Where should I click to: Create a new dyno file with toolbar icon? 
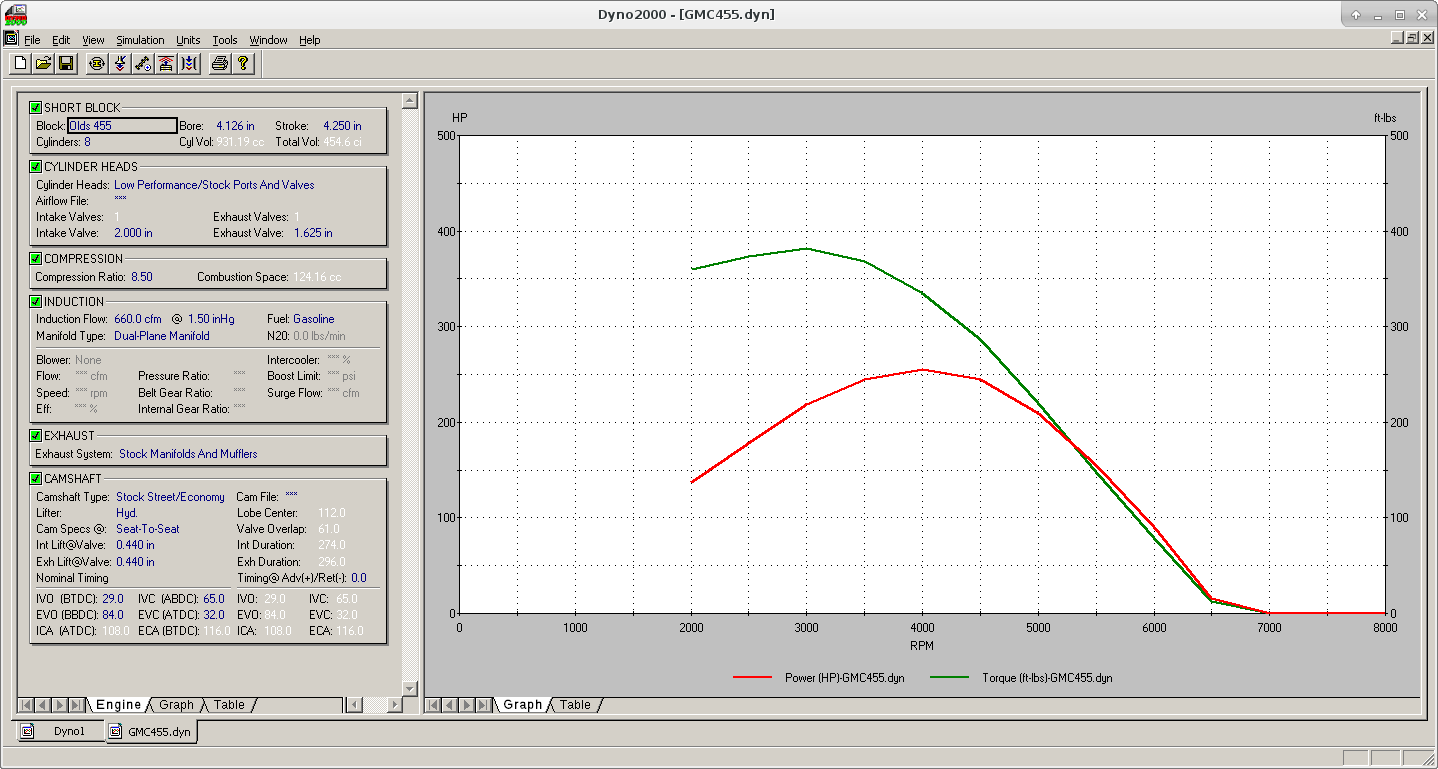point(20,64)
